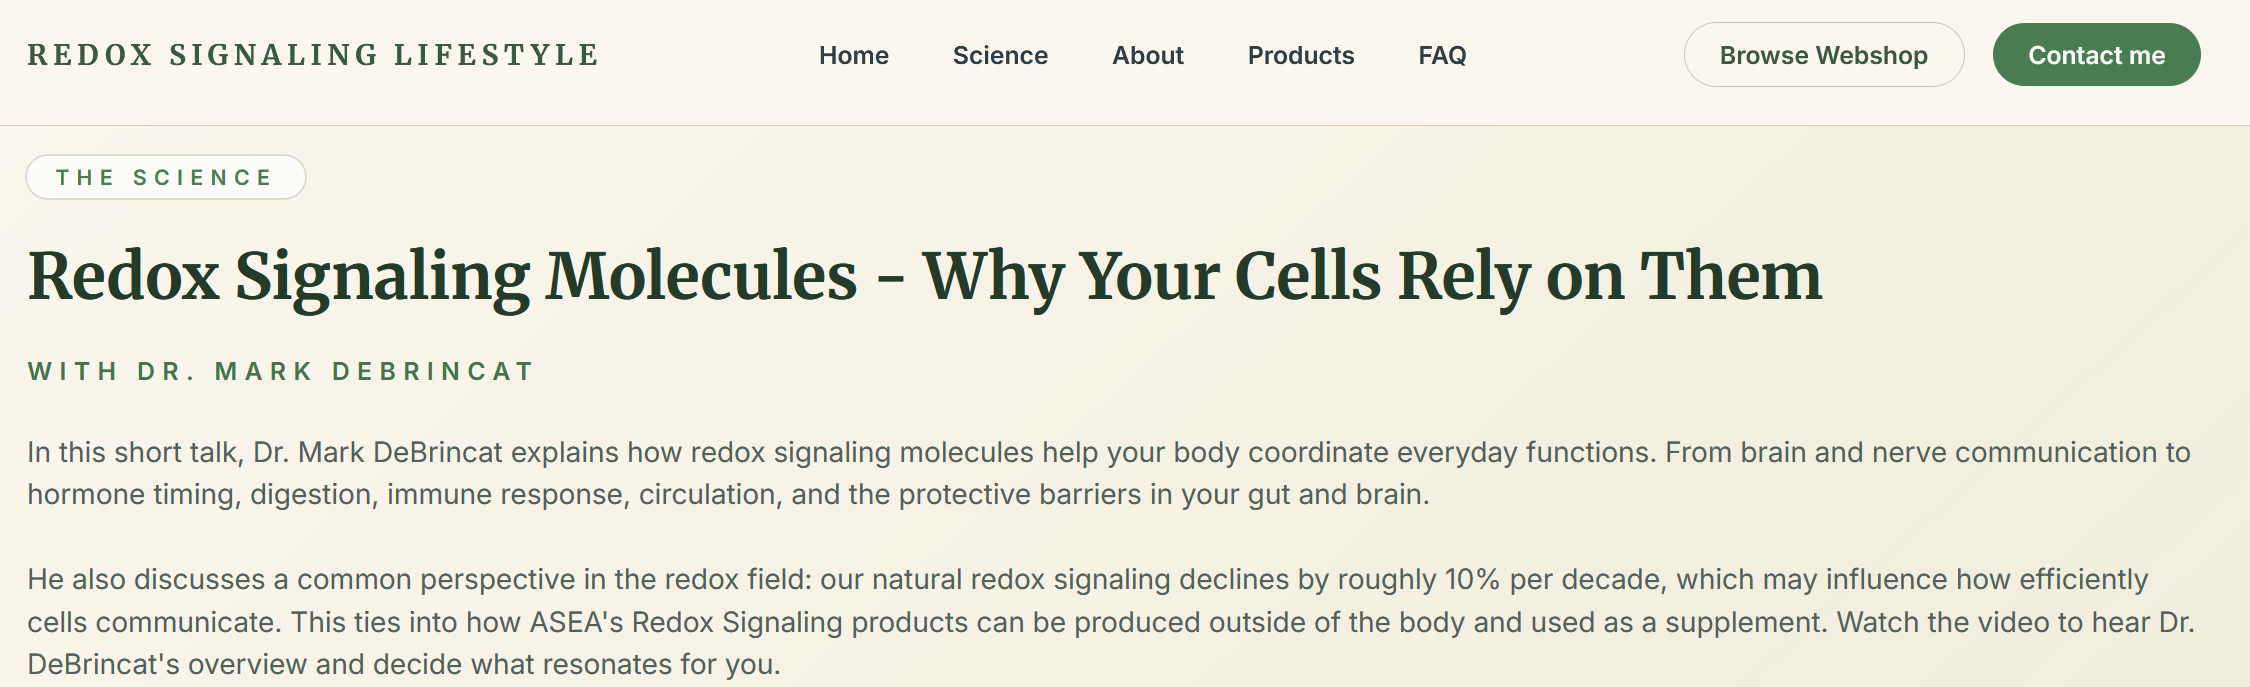Image resolution: width=2250 pixels, height=687 pixels.
Task: Click "Redox Signaling Molecules" in the headline
Action: point(442,277)
